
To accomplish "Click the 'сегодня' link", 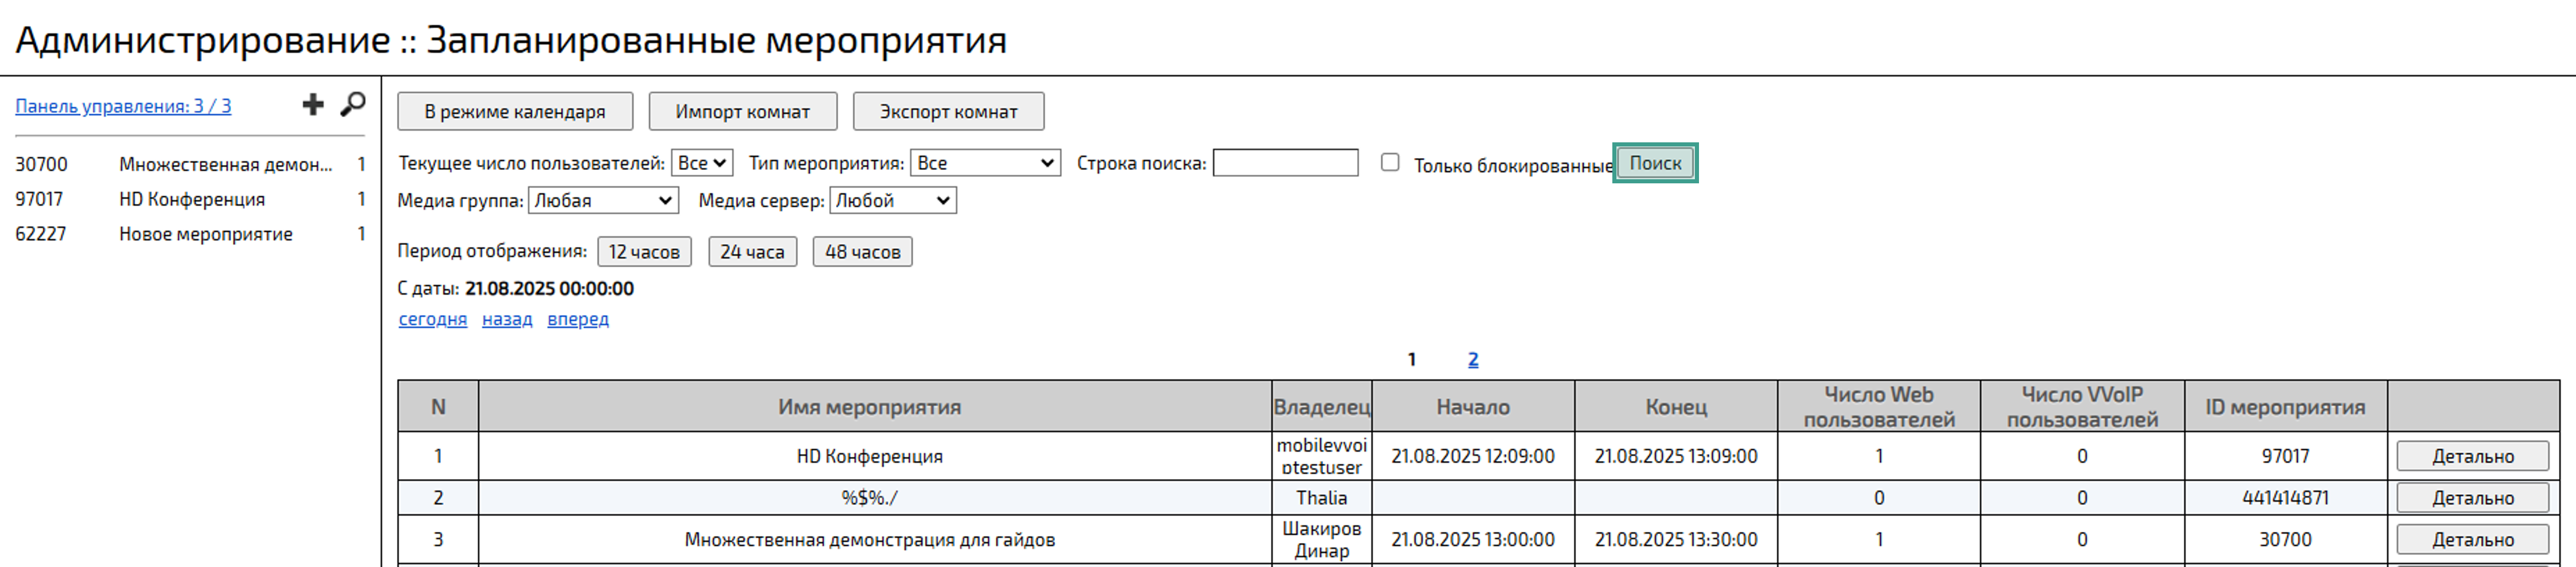I will [433, 319].
